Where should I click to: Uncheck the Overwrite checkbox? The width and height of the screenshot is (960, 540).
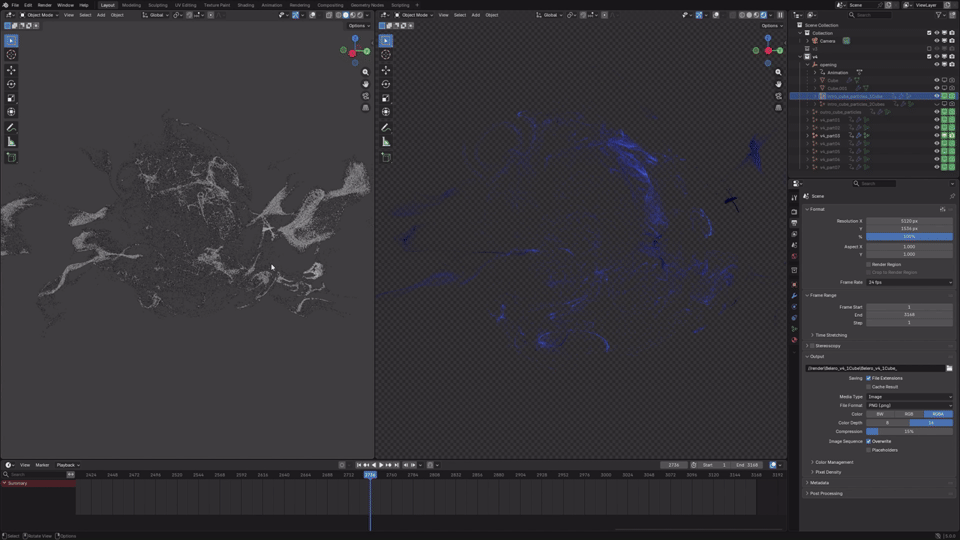click(x=868, y=441)
